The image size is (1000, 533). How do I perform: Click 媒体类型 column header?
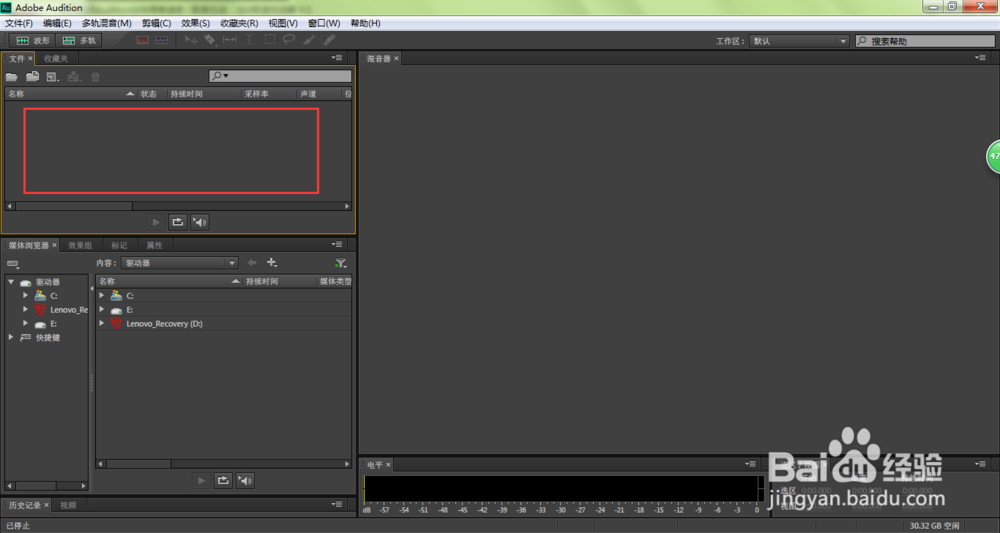click(x=335, y=281)
